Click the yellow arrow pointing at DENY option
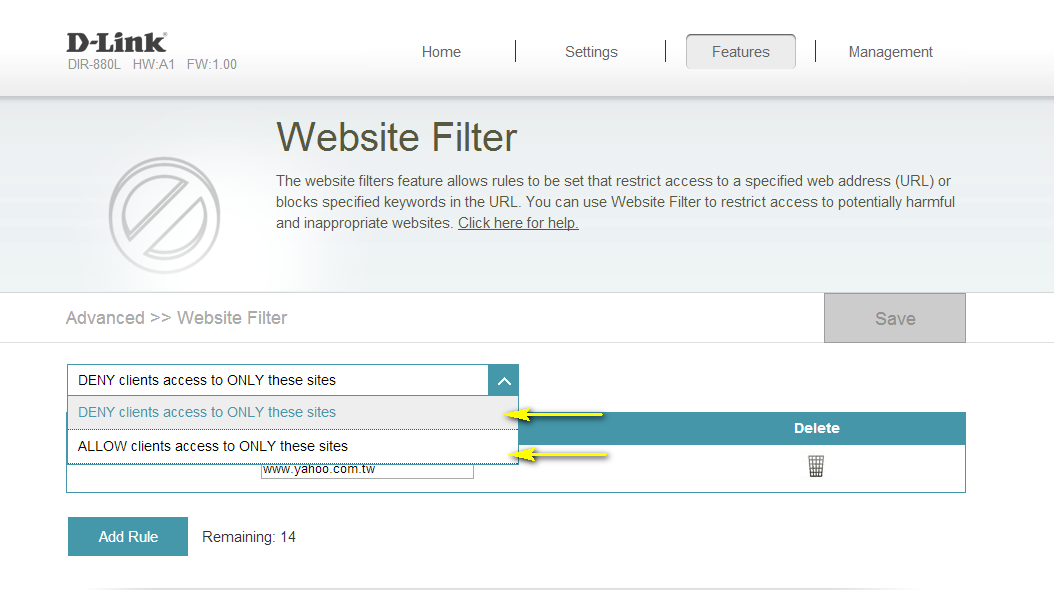 [x=560, y=413]
